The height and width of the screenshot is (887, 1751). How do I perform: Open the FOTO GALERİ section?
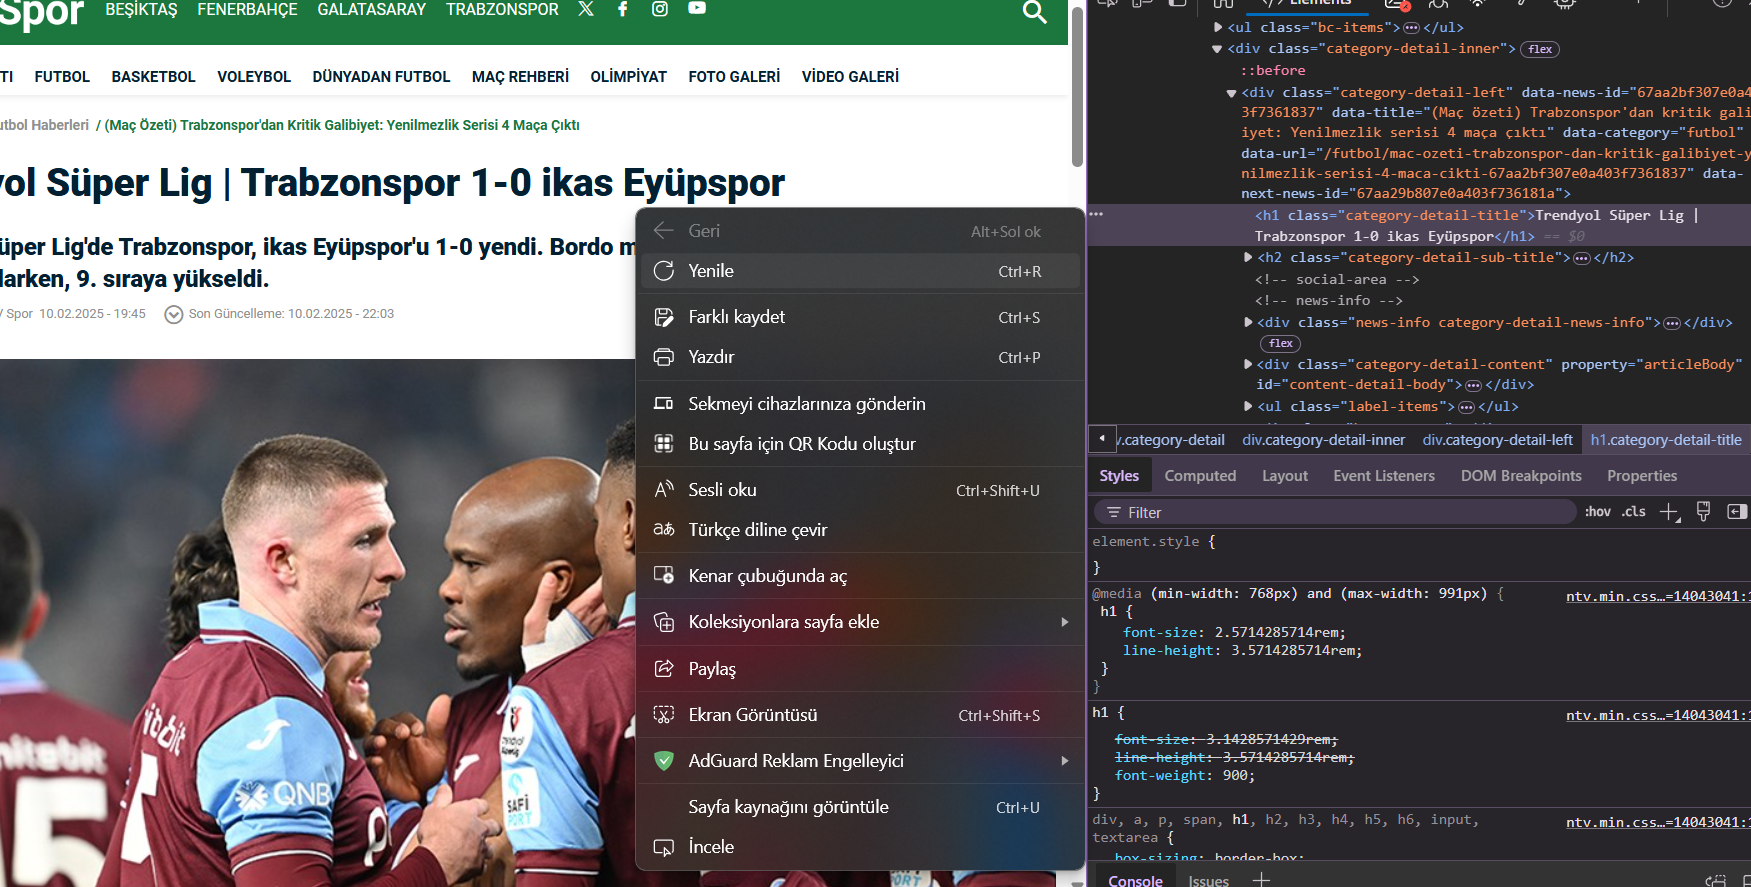click(x=734, y=77)
